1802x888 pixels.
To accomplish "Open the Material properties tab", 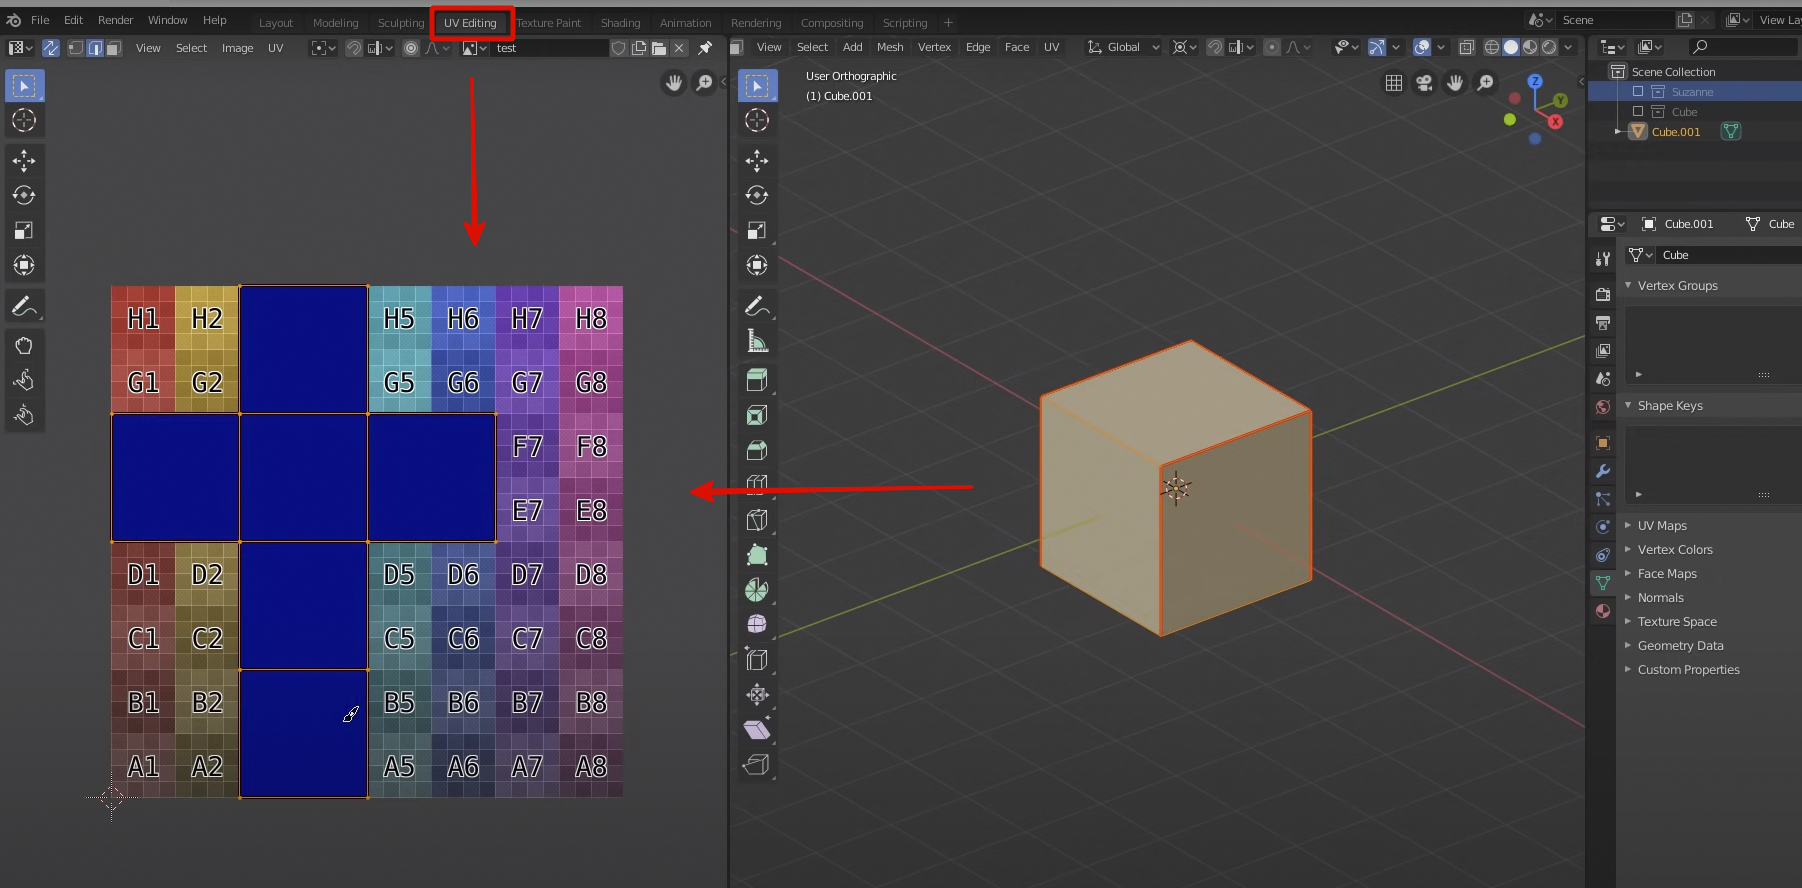I will click(x=1603, y=611).
